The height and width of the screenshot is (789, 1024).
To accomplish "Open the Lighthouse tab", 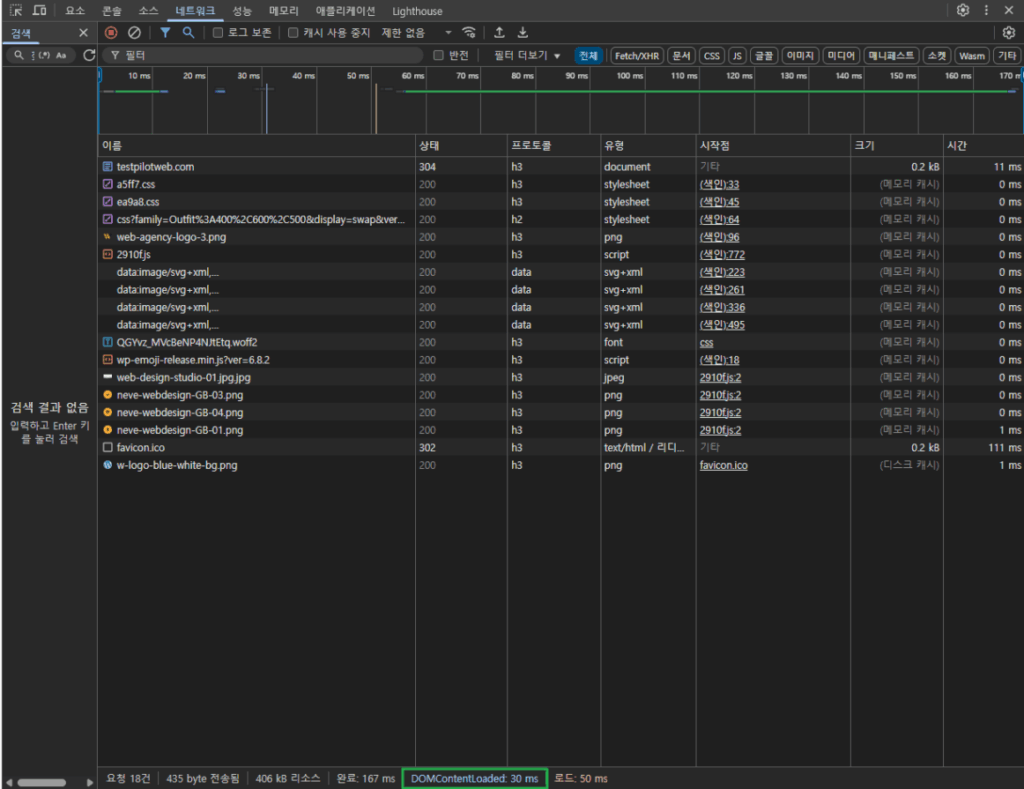I will (x=417, y=11).
